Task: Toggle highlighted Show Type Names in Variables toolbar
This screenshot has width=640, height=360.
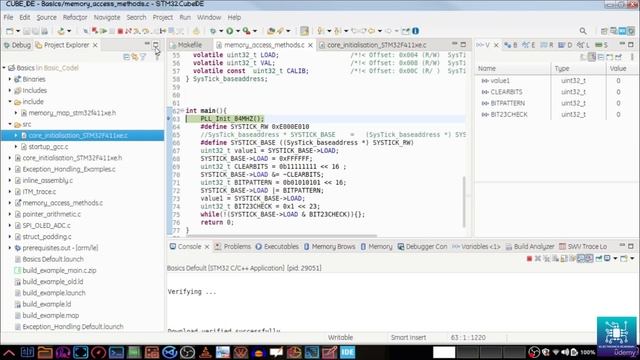Action: point(591,57)
